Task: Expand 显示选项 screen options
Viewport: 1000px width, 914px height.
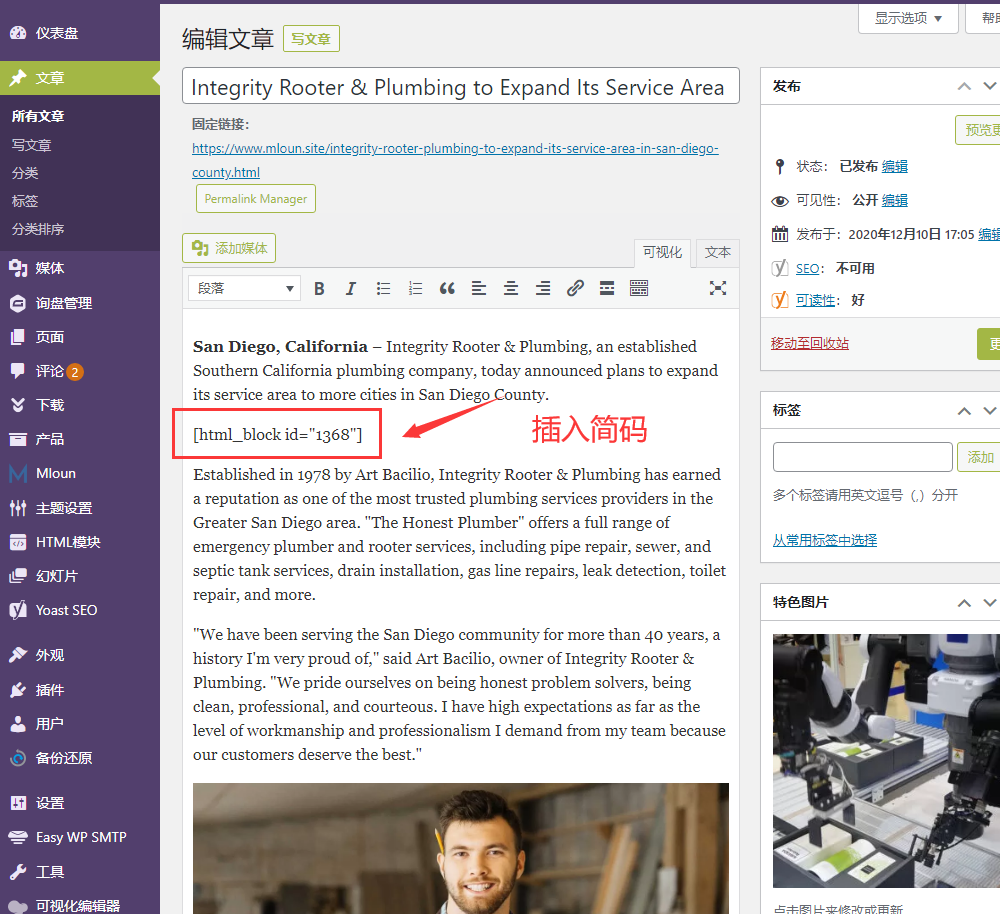Action: [x=908, y=18]
